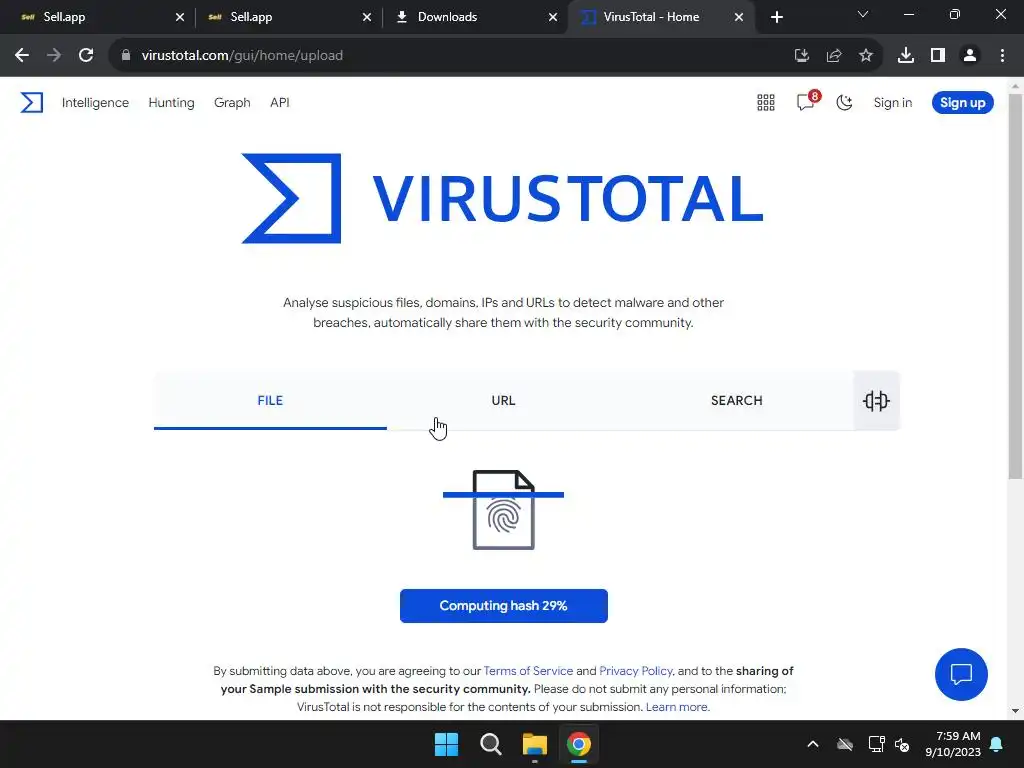Click Computing hash 29% progress button
The image size is (1024, 768).
504,606
